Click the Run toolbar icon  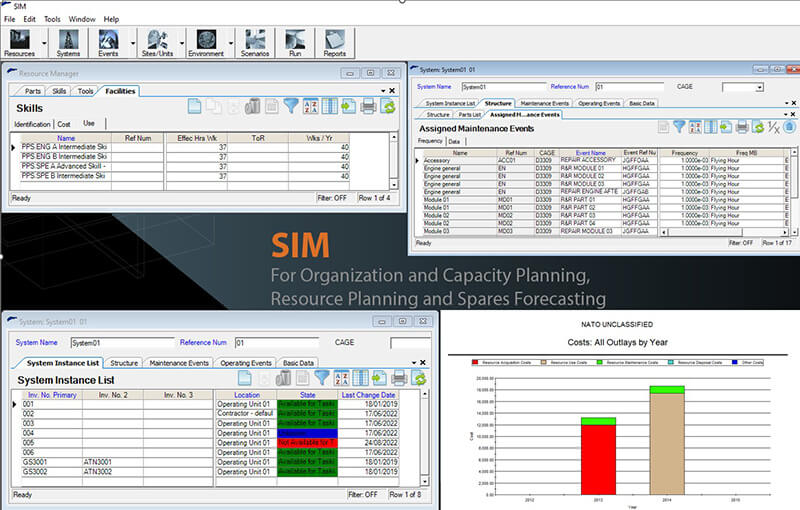point(295,43)
